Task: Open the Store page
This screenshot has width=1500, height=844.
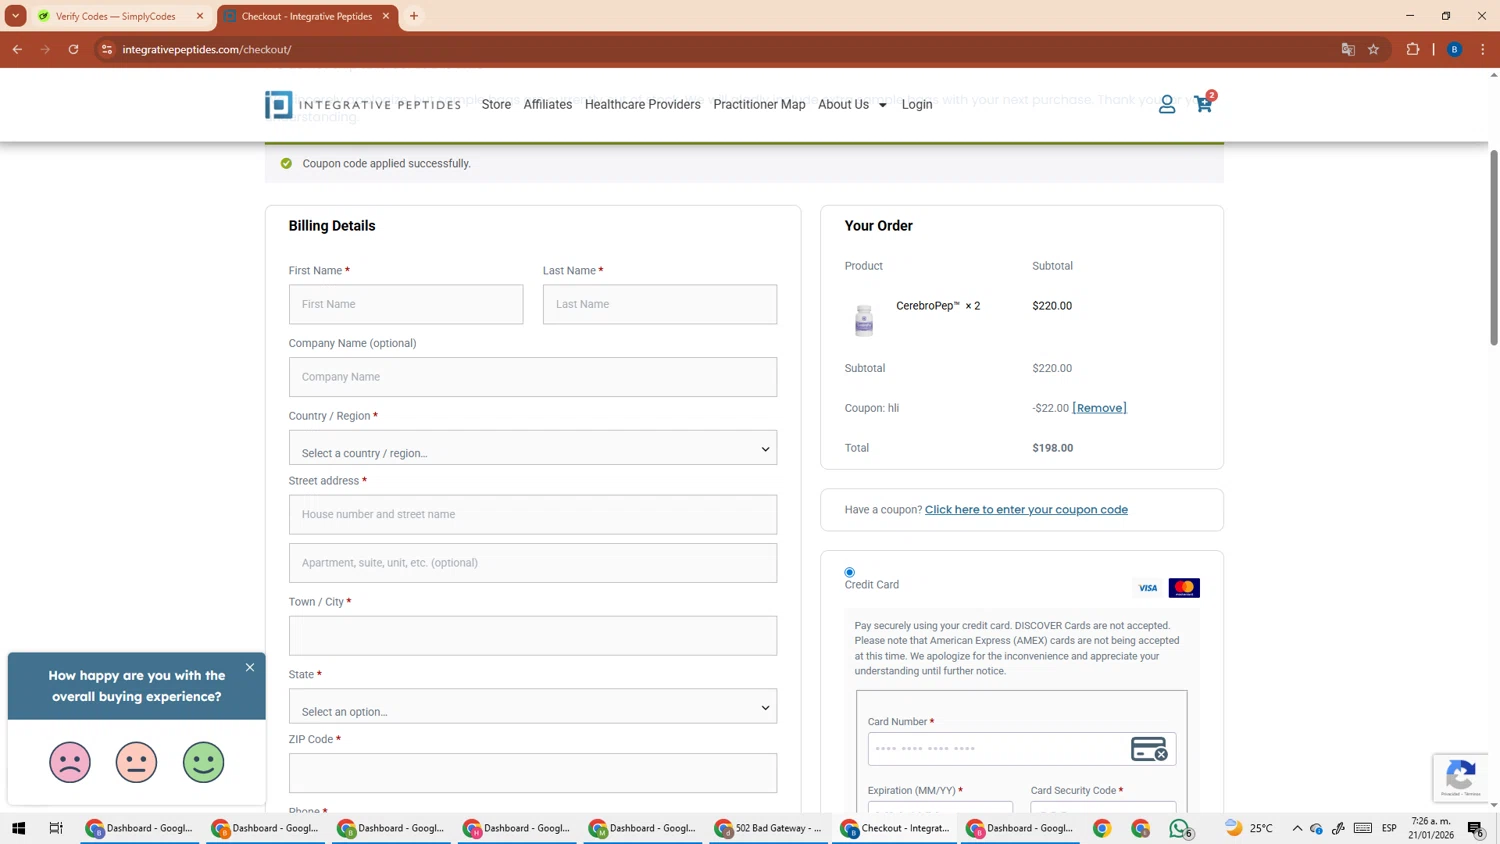Action: 496,104
